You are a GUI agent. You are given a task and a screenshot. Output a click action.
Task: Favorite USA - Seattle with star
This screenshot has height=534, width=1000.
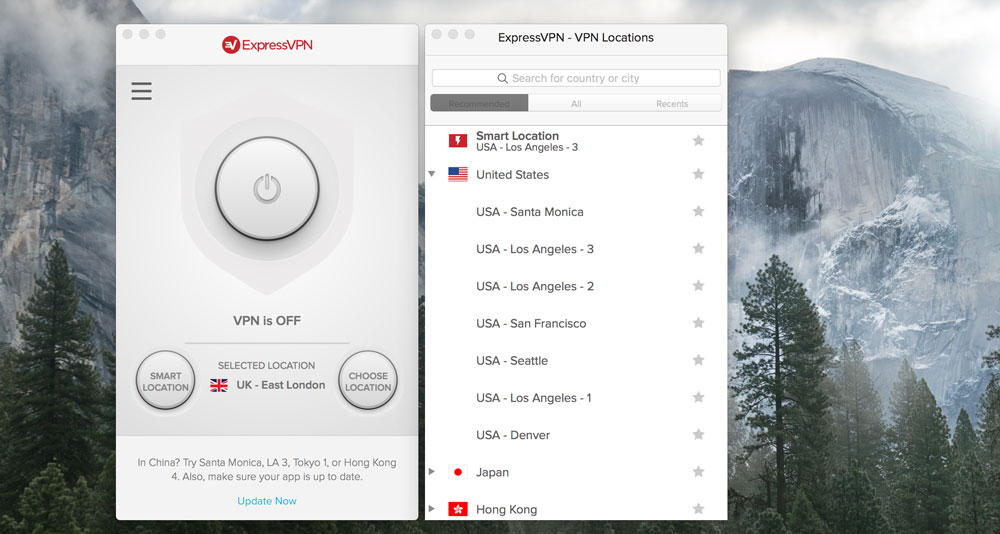698,360
